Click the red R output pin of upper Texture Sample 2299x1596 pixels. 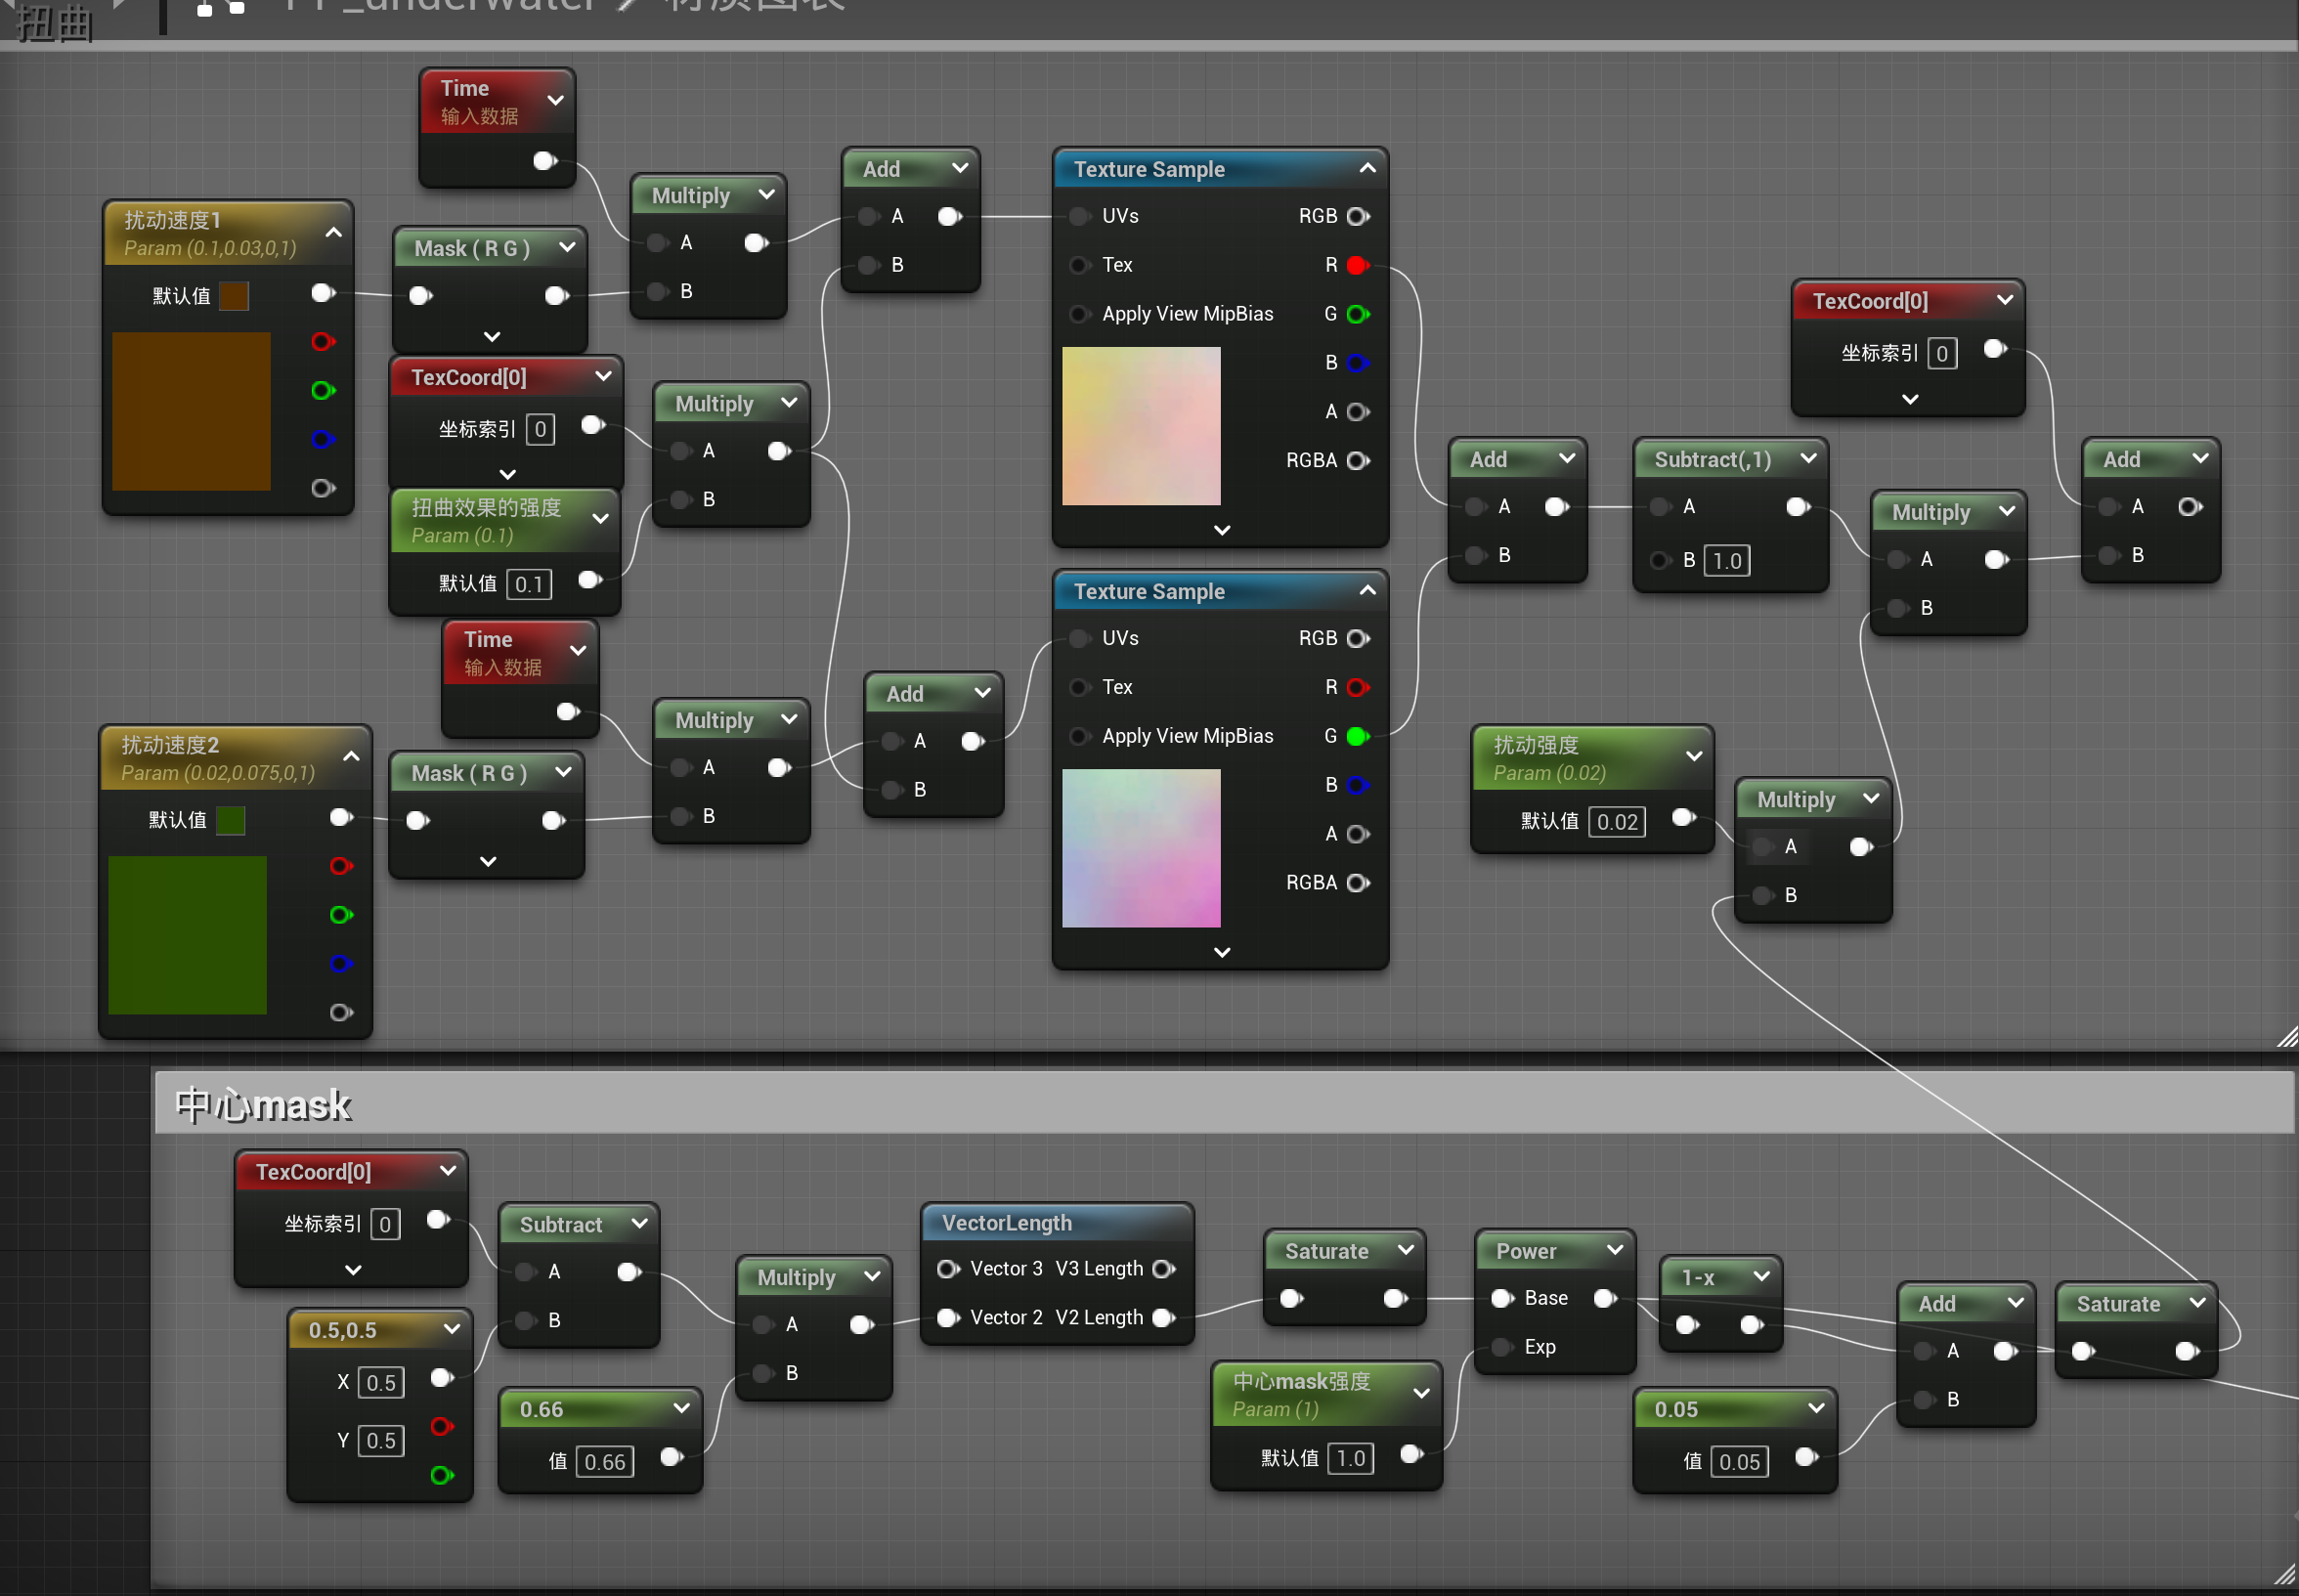pos(1358,265)
